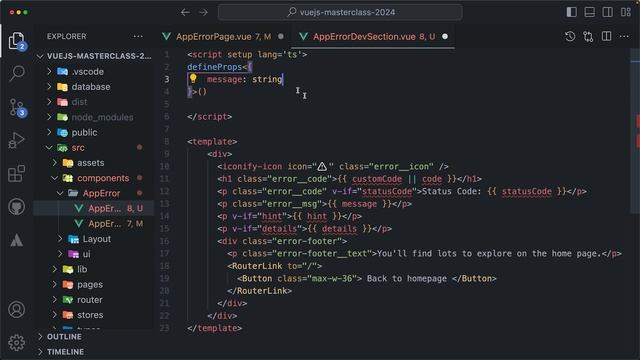Expand the OUTLINE section
Image resolution: width=640 pixels, height=360 pixels.
click(x=94, y=337)
